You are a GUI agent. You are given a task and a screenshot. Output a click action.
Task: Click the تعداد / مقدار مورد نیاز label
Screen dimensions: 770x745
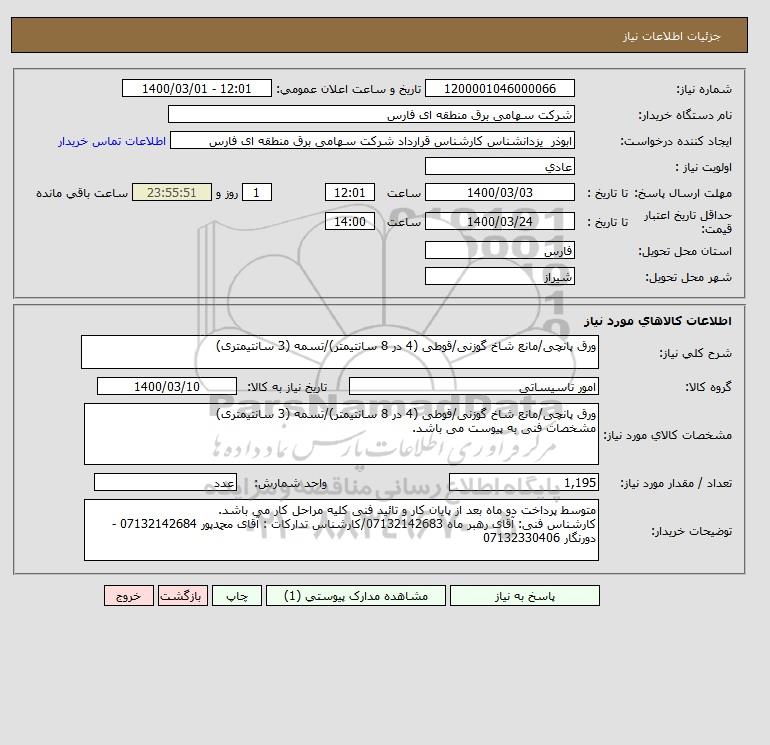[x=676, y=484]
